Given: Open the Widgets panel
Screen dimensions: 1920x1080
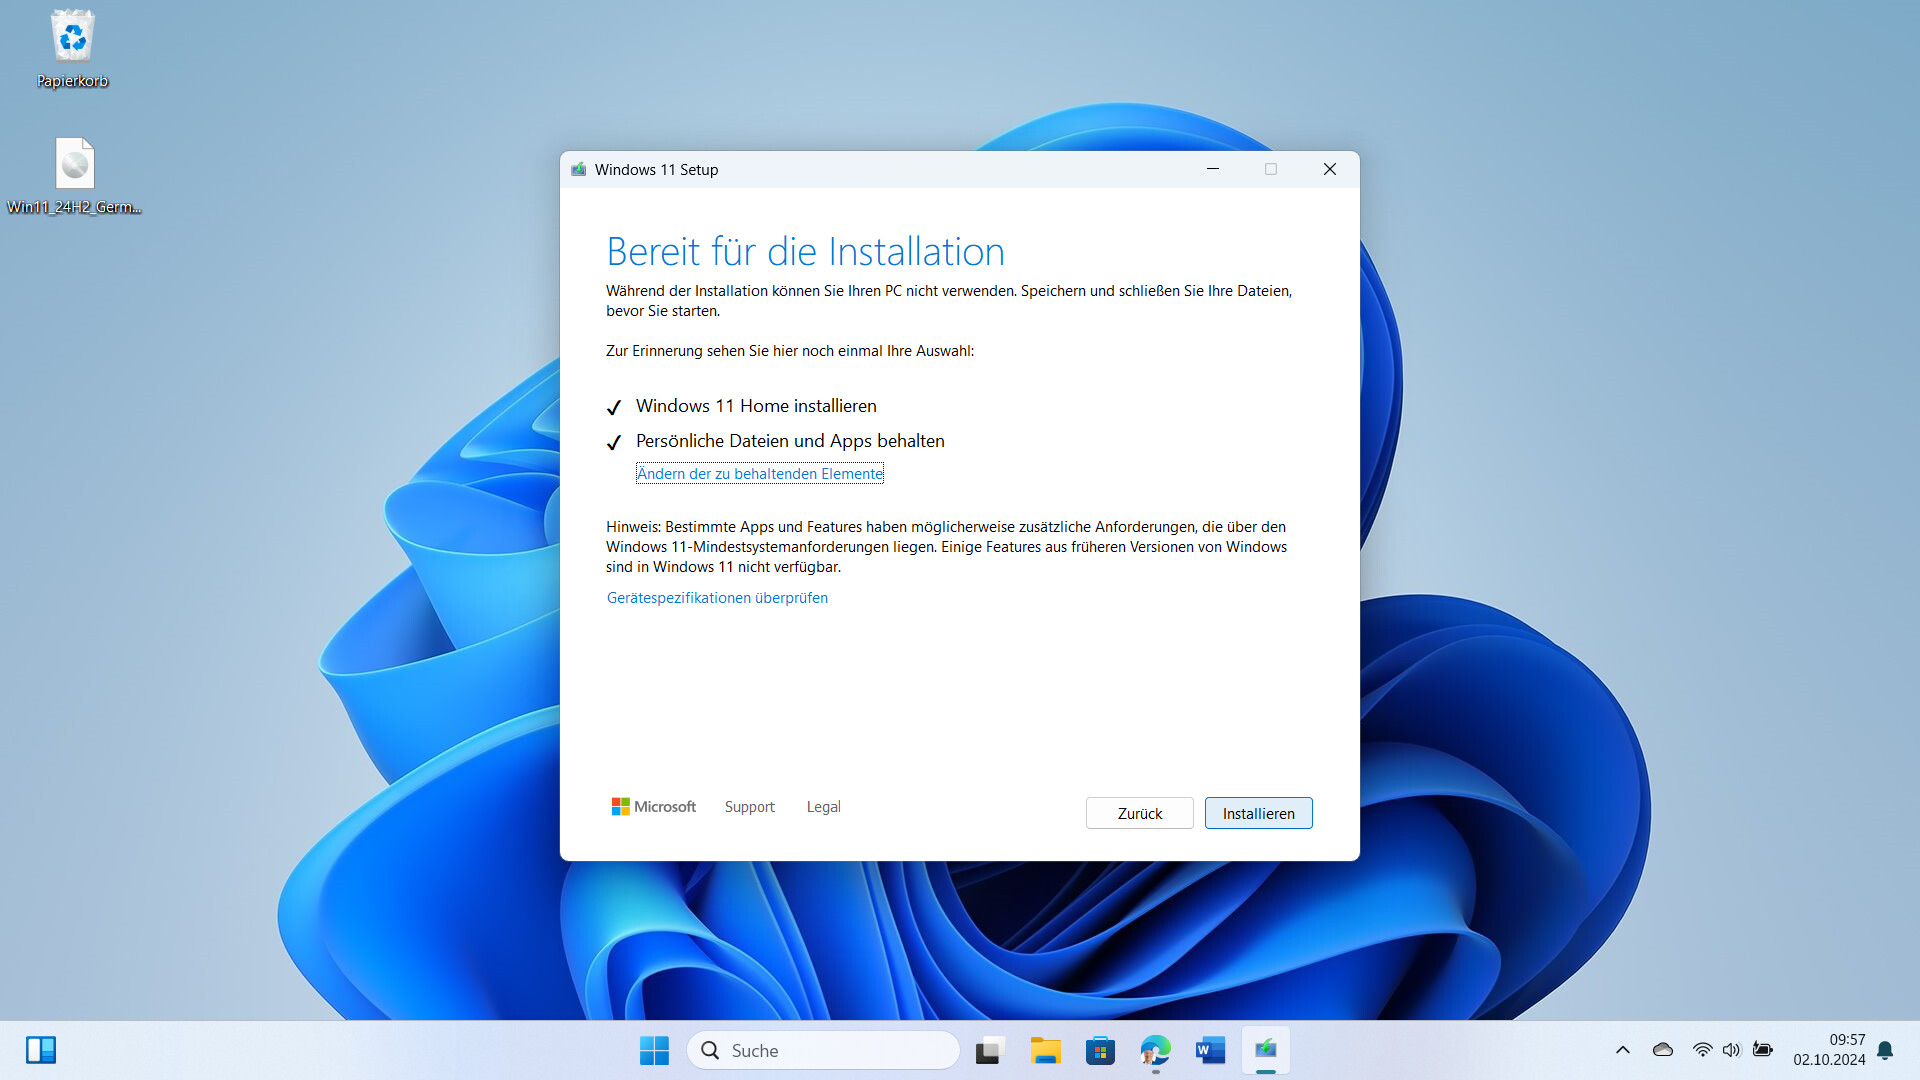Looking at the screenshot, I should pos(41,1050).
